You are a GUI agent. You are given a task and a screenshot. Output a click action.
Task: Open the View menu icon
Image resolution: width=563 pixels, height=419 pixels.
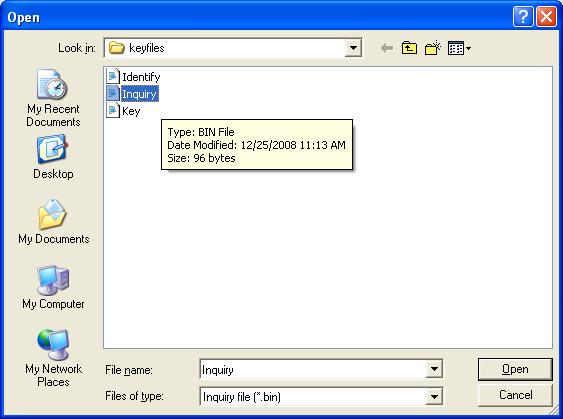click(x=460, y=48)
